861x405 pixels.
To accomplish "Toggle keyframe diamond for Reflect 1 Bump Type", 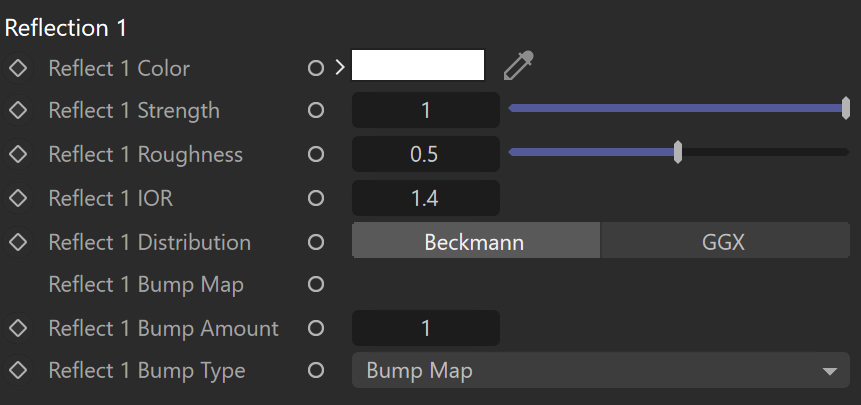I will pos(18,370).
